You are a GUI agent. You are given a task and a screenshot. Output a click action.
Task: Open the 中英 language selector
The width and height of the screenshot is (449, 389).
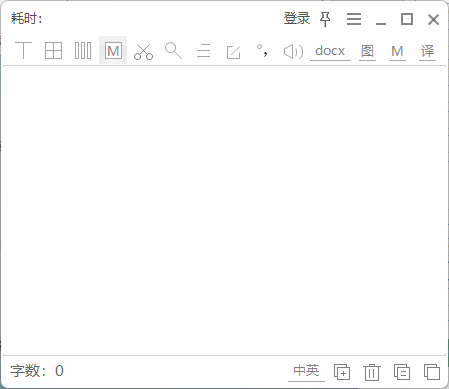click(306, 371)
